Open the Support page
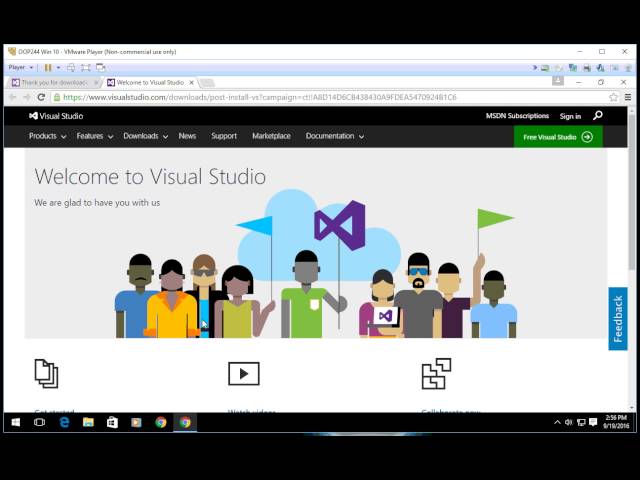 (224, 136)
